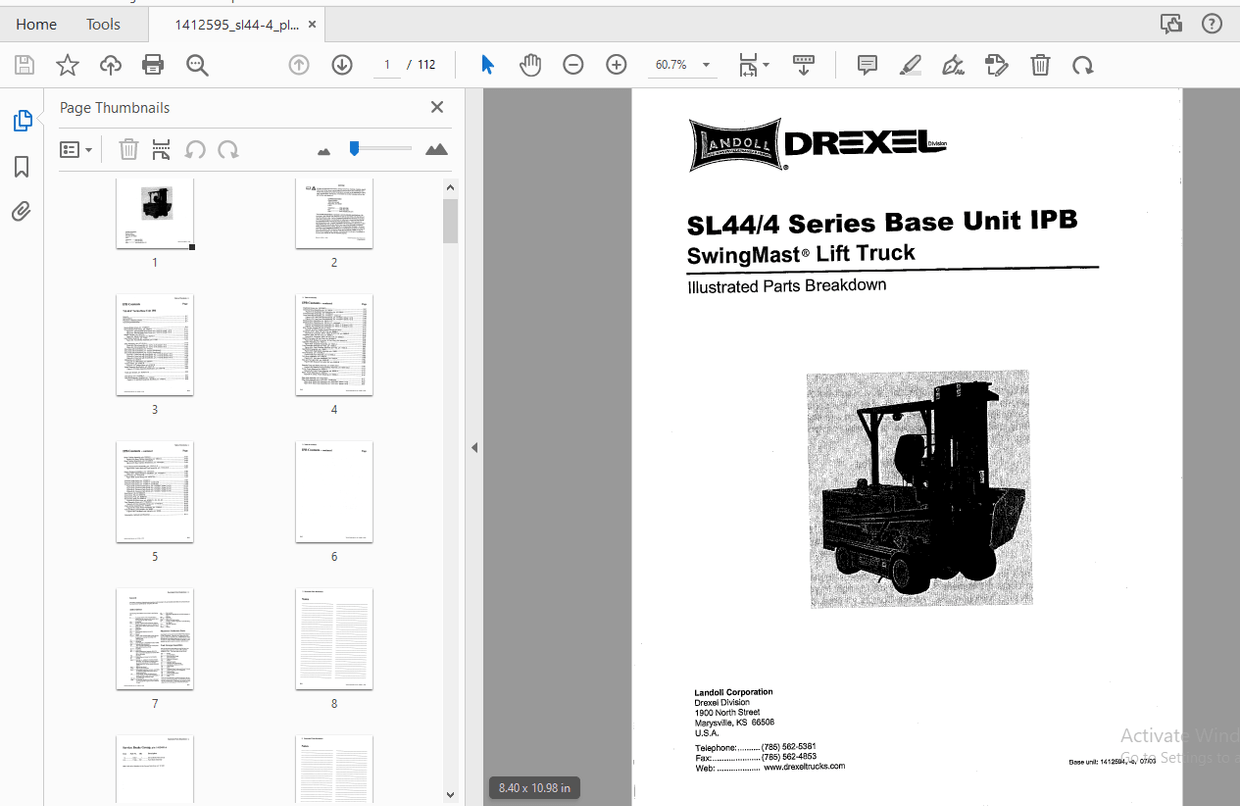1240x806 pixels.
Task: Enable continuous scrolling page mode
Action: 803,64
